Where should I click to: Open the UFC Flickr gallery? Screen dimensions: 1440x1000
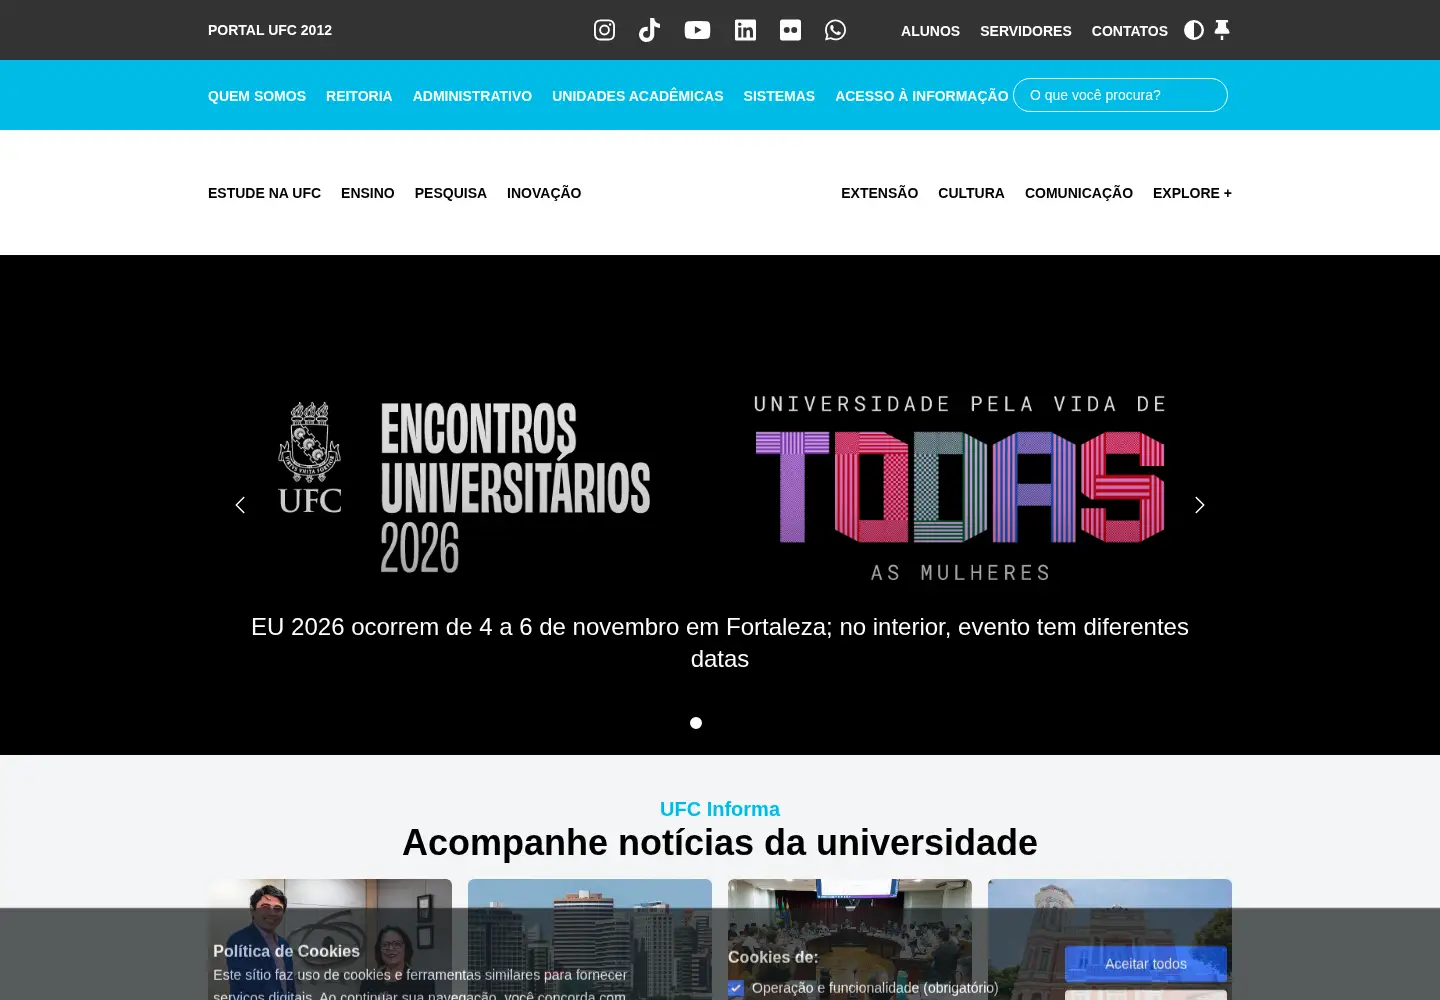[790, 30]
